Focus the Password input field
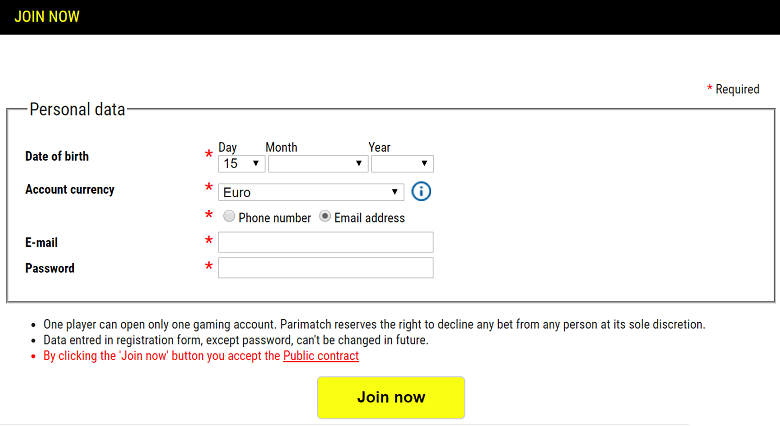The height and width of the screenshot is (426, 780). tap(326, 267)
